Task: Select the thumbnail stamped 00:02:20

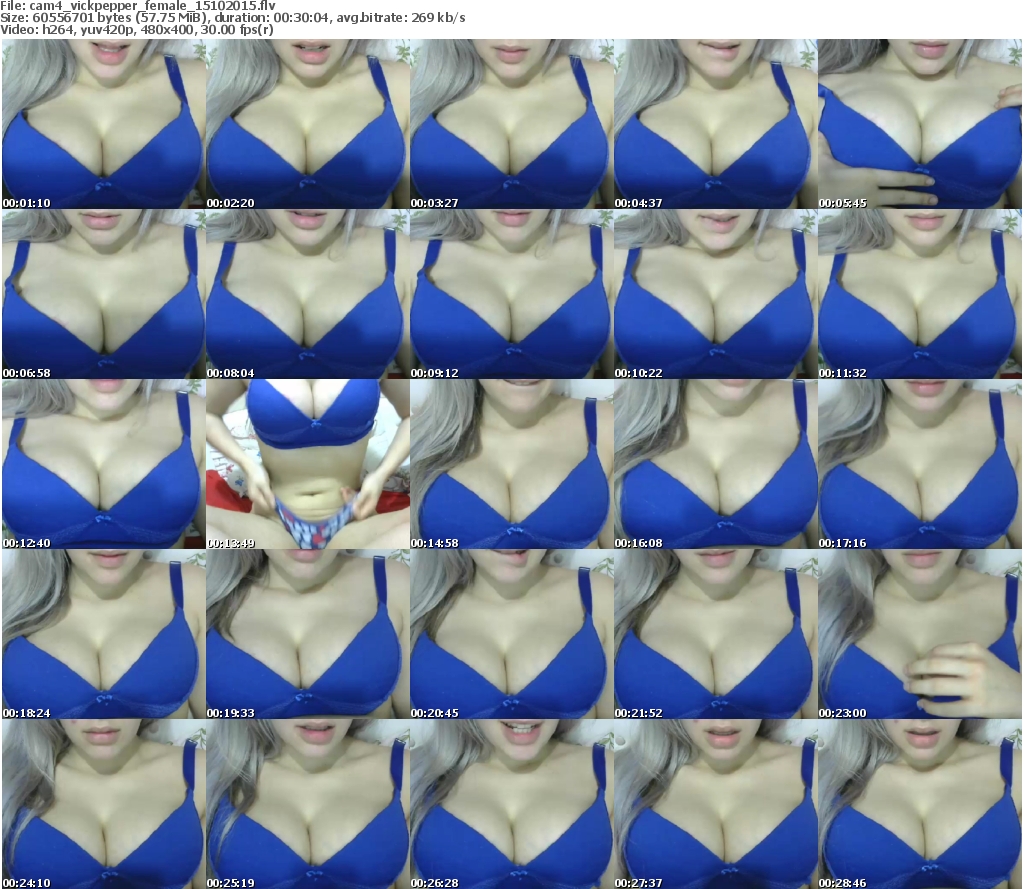Action: (x=308, y=124)
